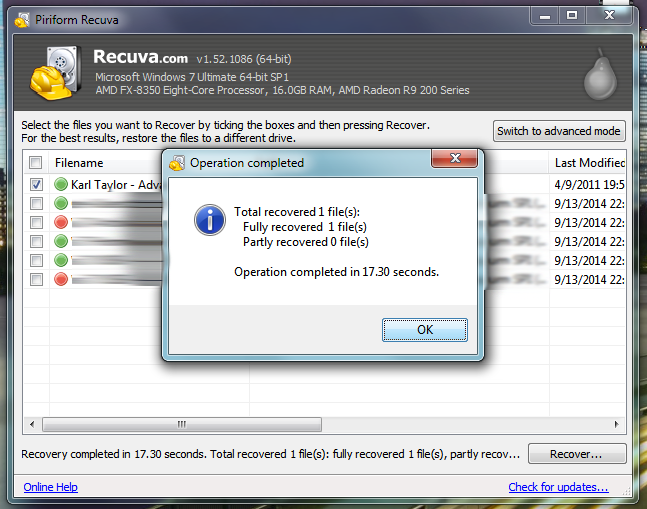Minimize the Piriform Recuva window
This screenshot has width=647, height=509.
pyautogui.click(x=545, y=16)
